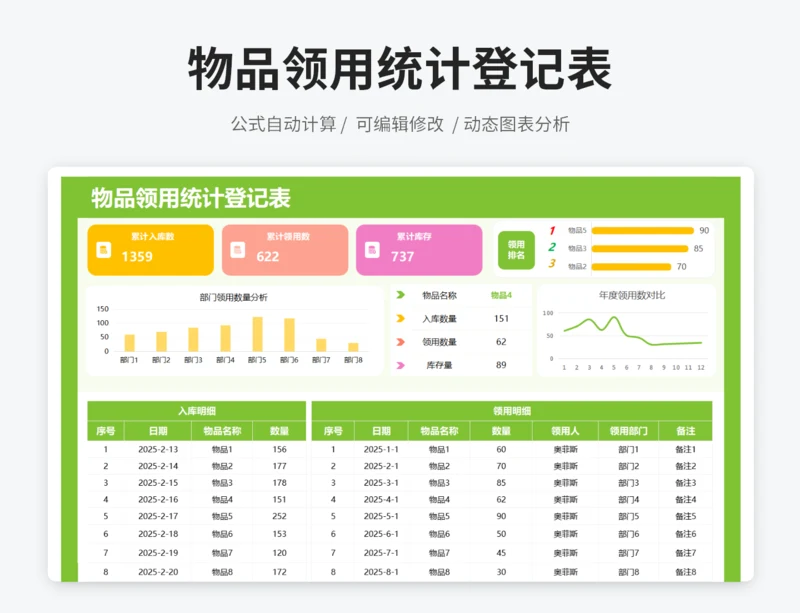The width and height of the screenshot is (800, 613).
Task: Click the ranking bar with value 90
Action: (x=642, y=231)
